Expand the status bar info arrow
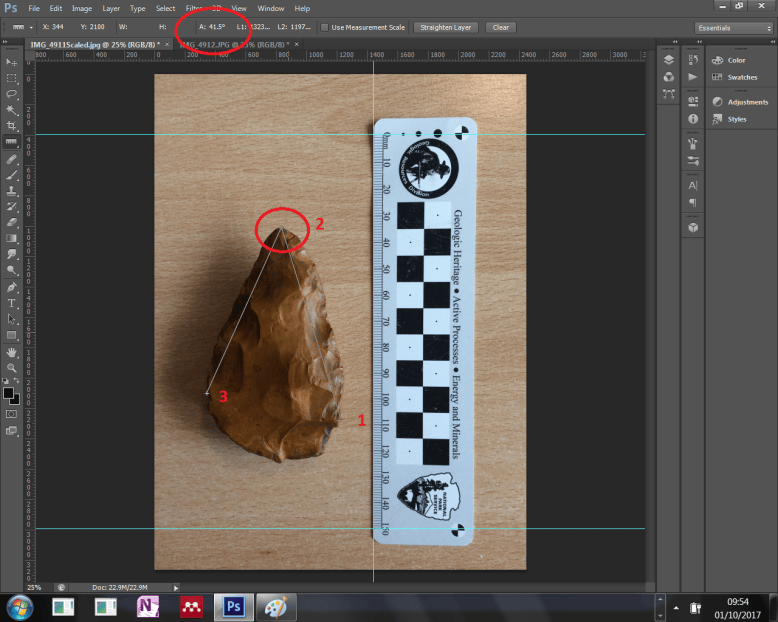This screenshot has width=778, height=622. [176, 588]
